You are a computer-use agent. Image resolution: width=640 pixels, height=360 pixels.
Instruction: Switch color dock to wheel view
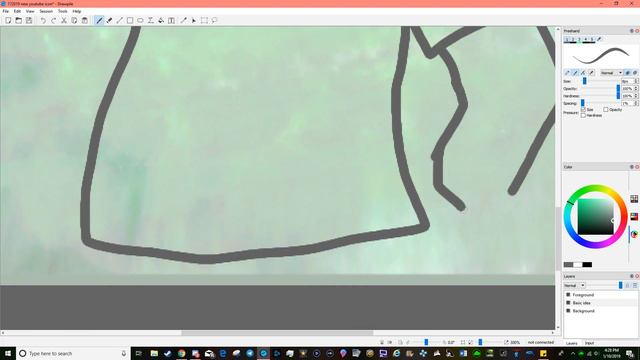[634, 234]
